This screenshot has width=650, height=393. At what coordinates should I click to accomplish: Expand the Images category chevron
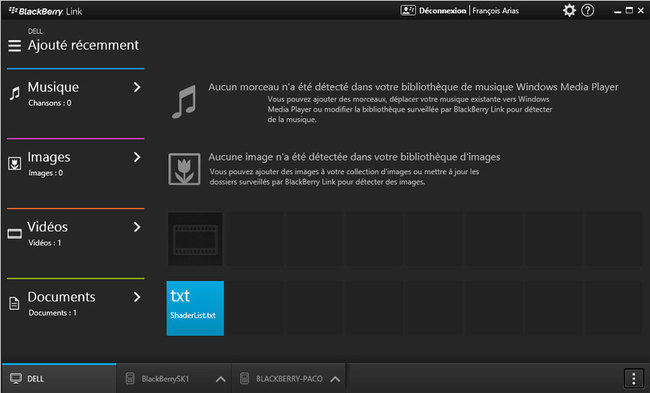137,157
